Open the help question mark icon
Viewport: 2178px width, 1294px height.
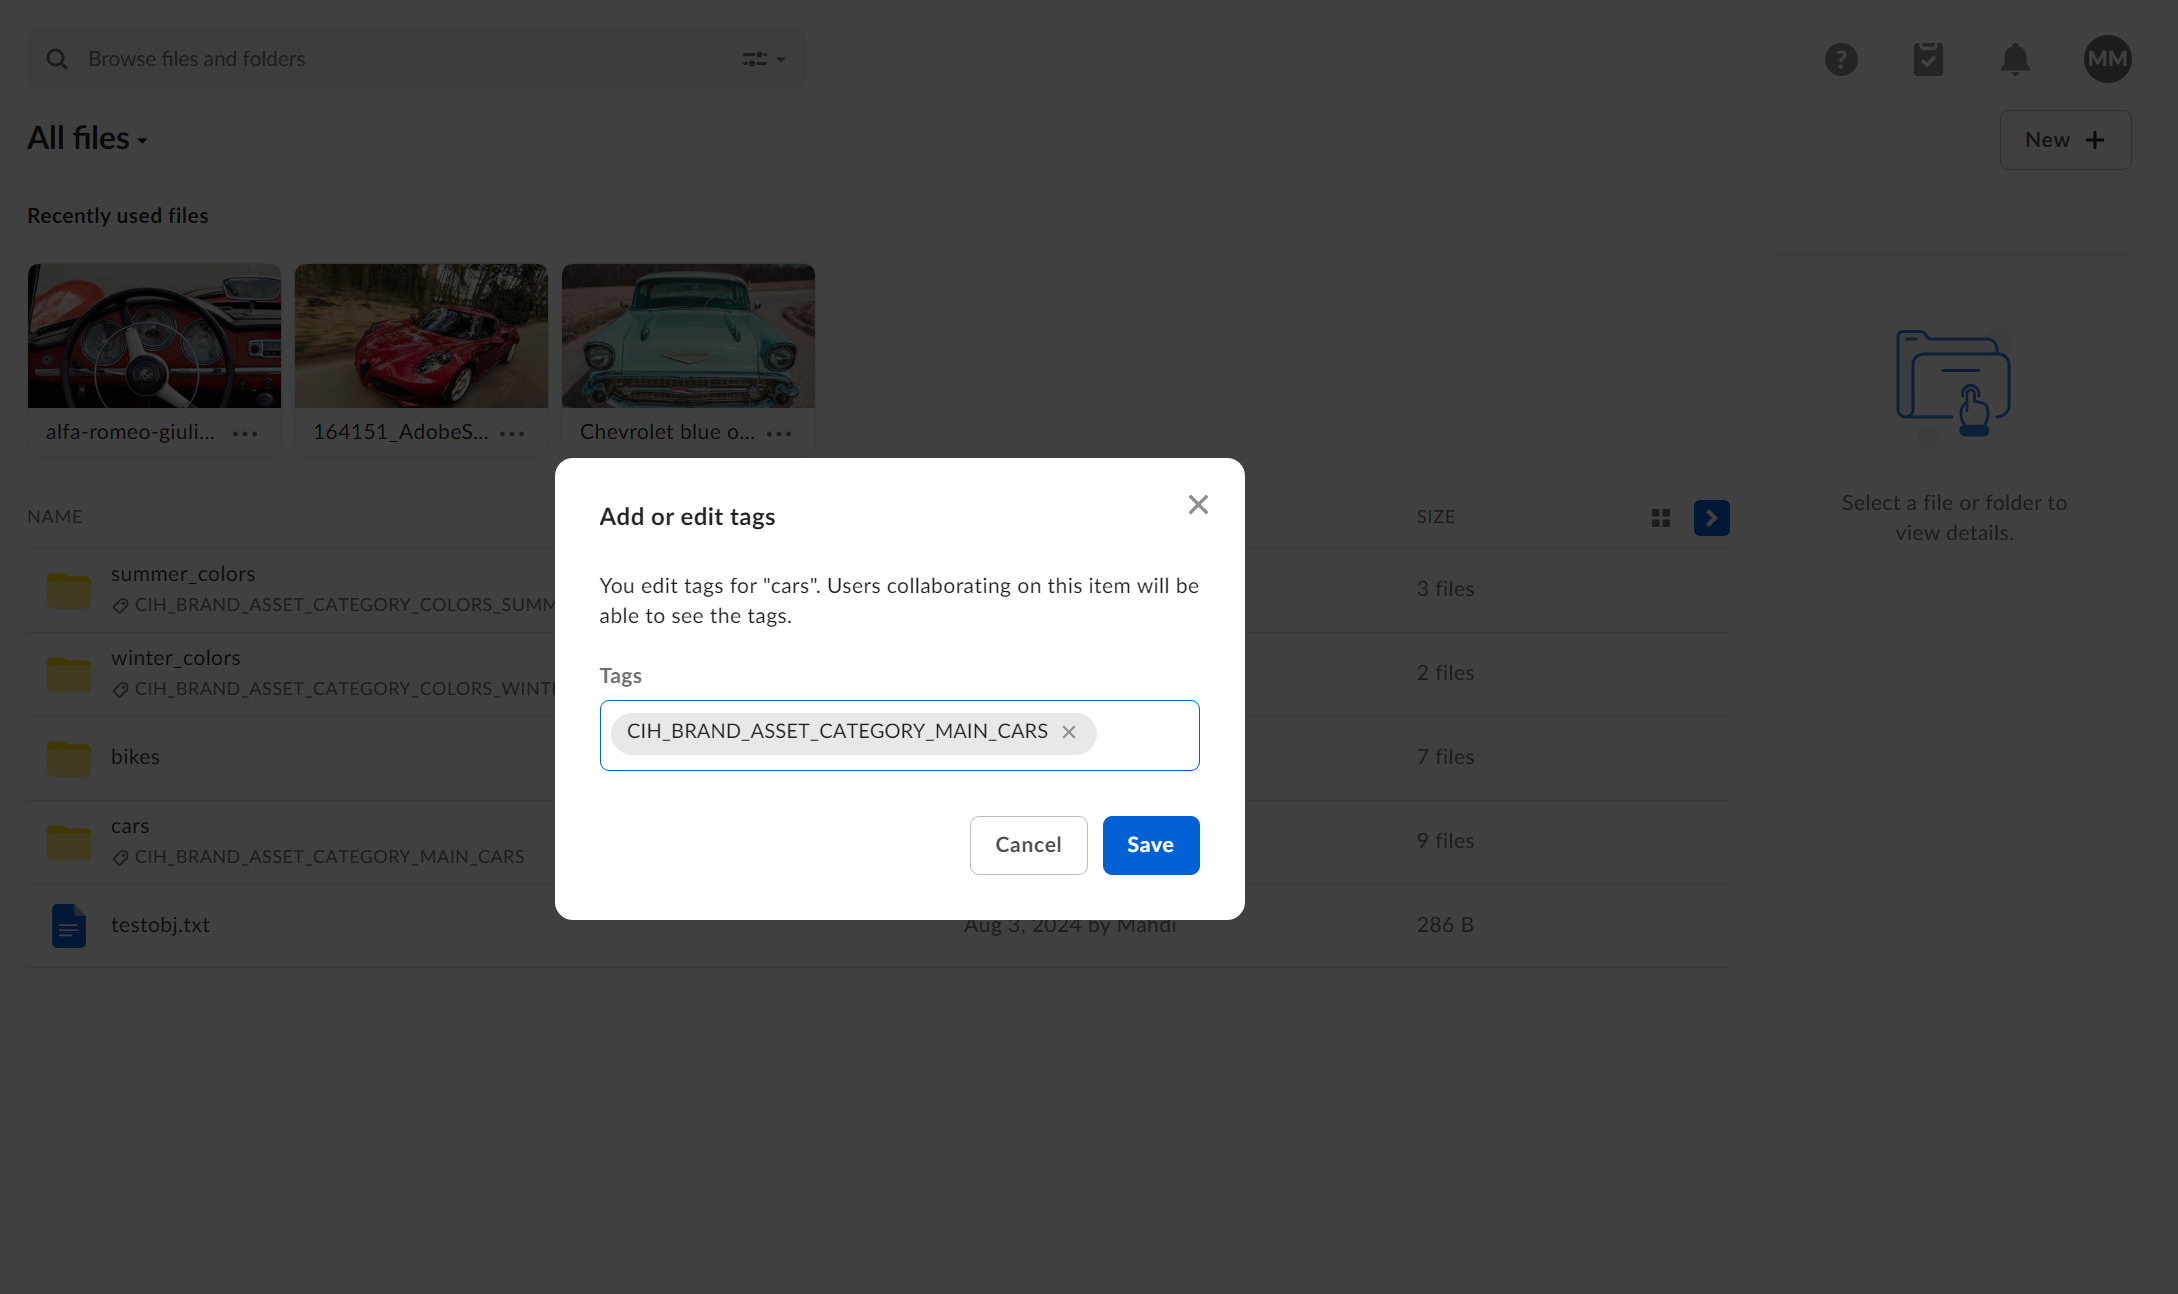tap(1841, 59)
